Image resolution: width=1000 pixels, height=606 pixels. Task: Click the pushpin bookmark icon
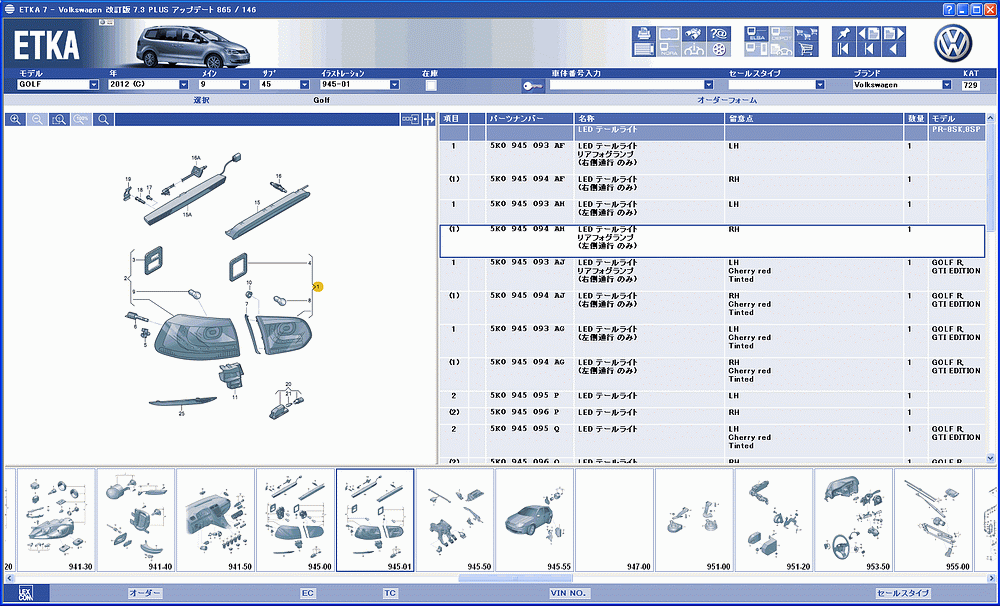coord(844,34)
